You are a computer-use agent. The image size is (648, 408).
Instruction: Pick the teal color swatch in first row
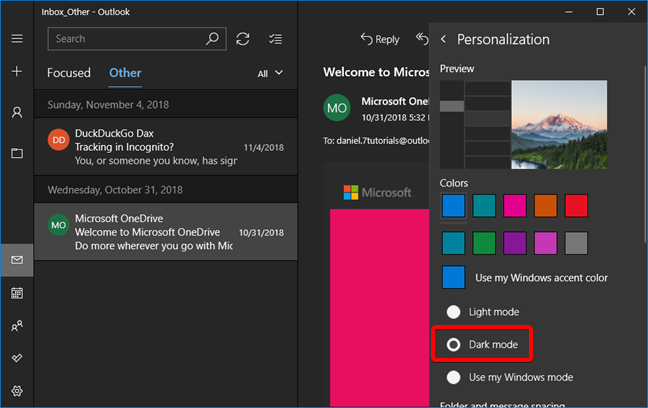(484, 205)
